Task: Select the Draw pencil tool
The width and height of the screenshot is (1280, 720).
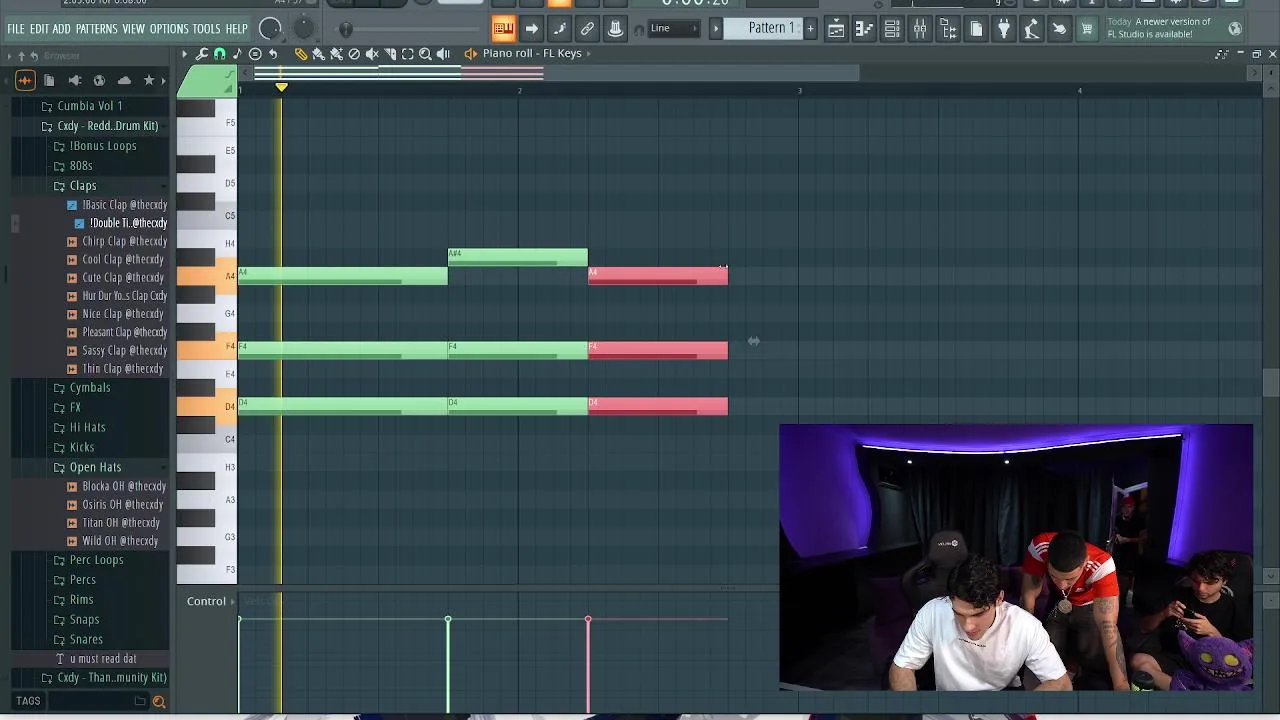Action: click(301, 54)
